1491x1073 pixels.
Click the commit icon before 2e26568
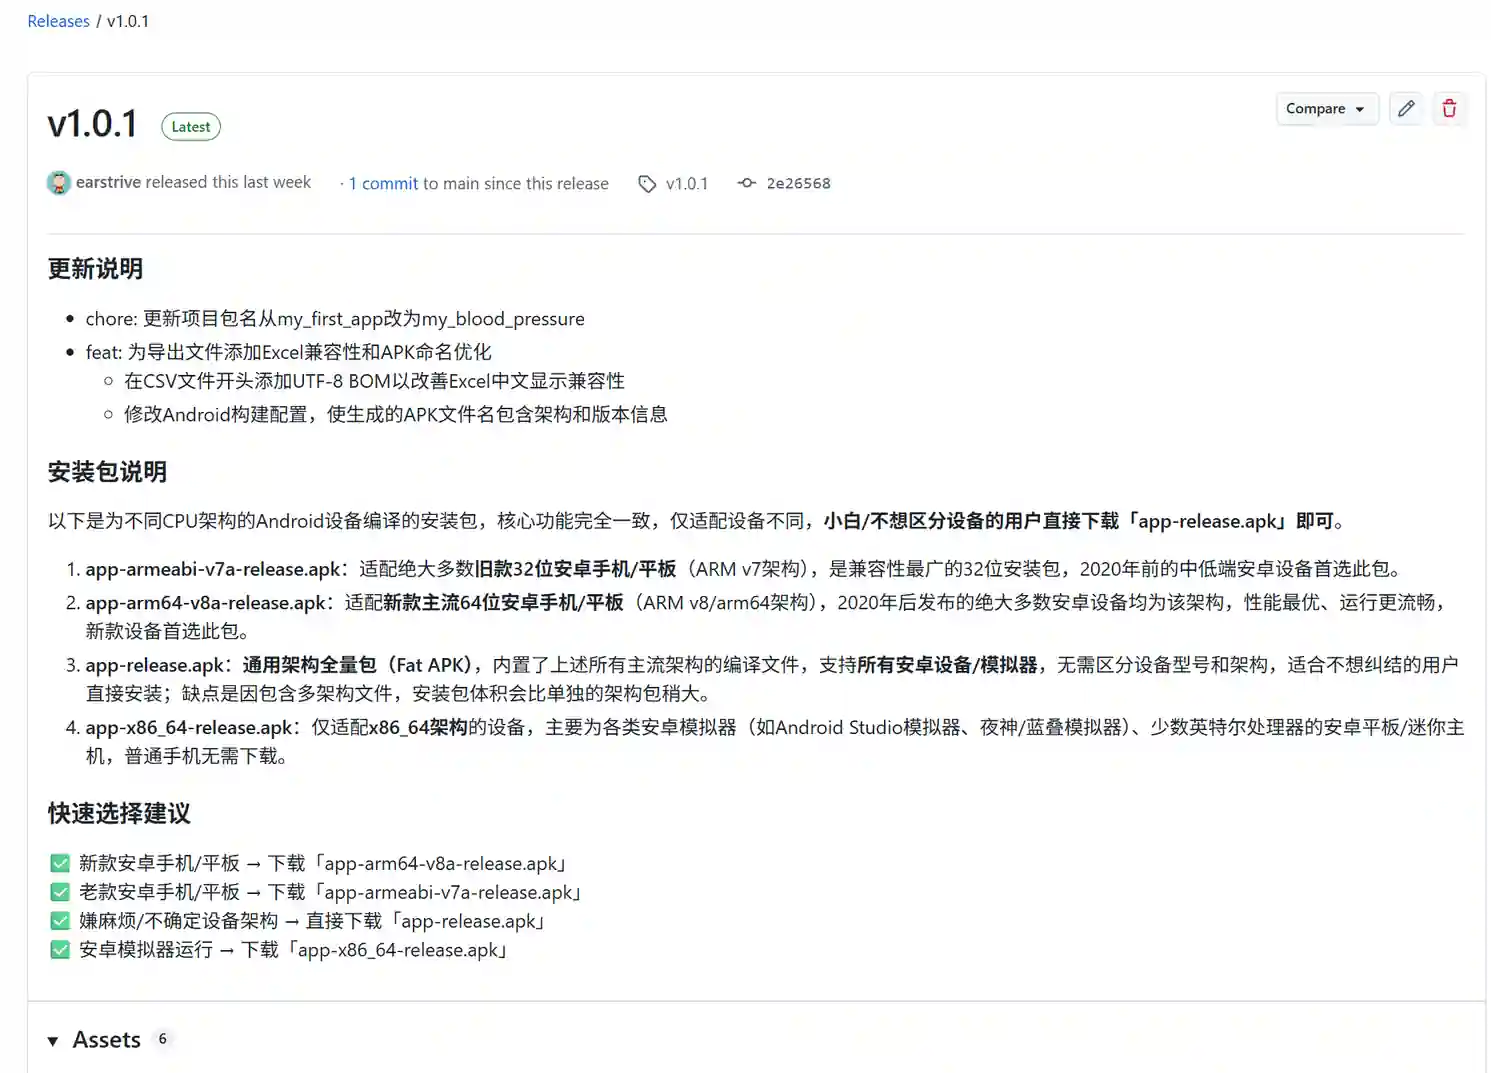[x=746, y=183]
